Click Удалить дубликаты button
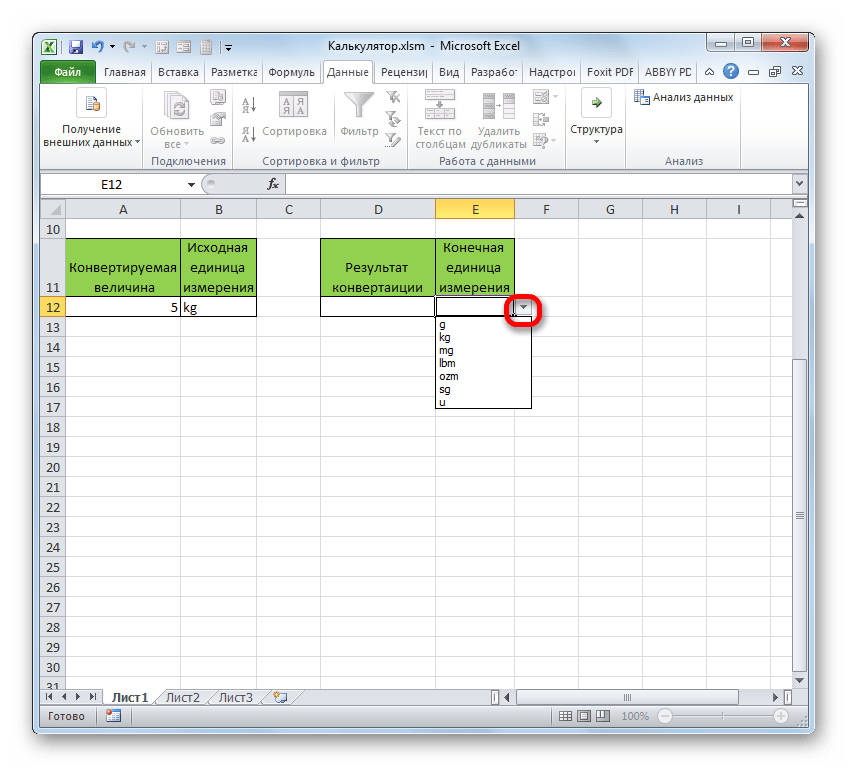This screenshot has height=767, width=848. (x=498, y=119)
